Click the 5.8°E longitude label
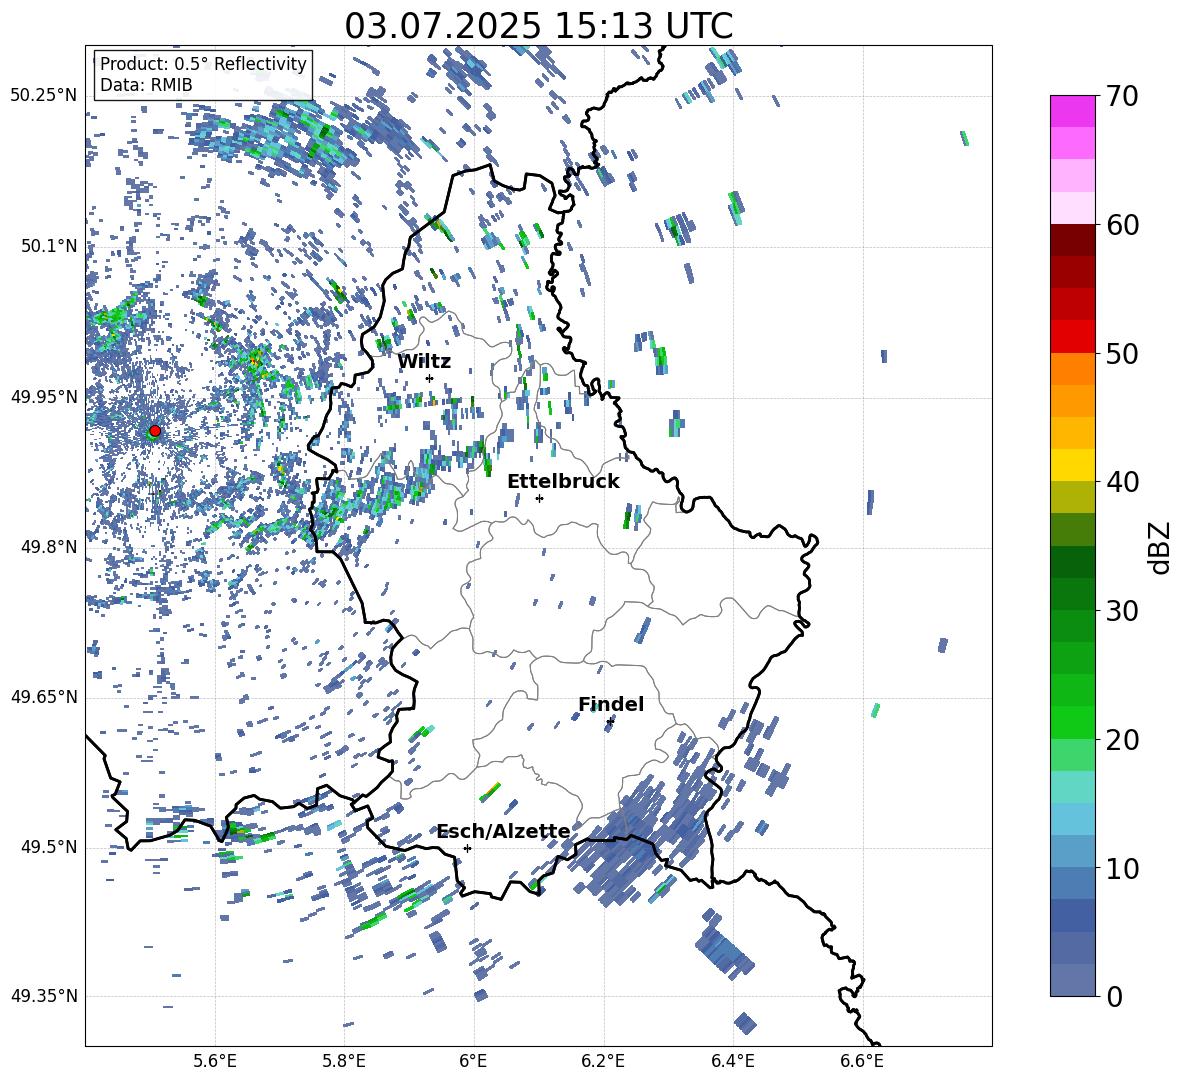This screenshot has width=1184, height=1081. (x=344, y=1061)
